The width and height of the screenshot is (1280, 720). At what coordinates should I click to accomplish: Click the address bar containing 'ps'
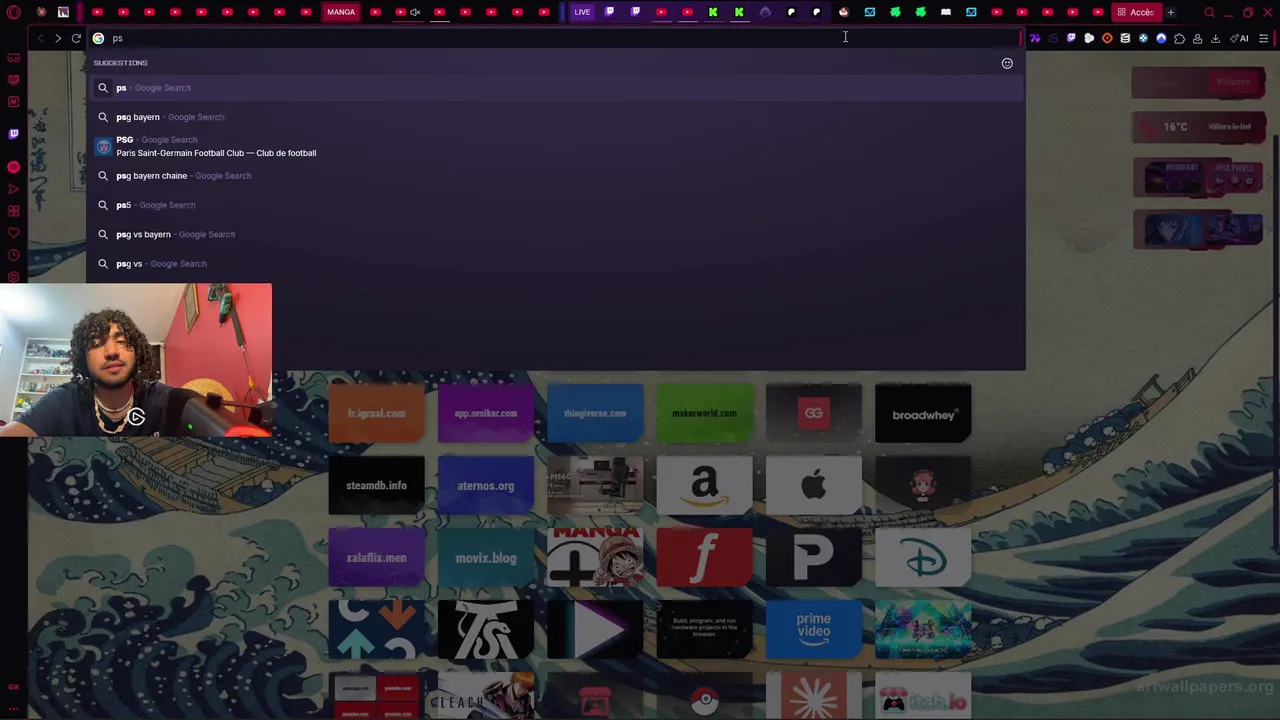555,38
